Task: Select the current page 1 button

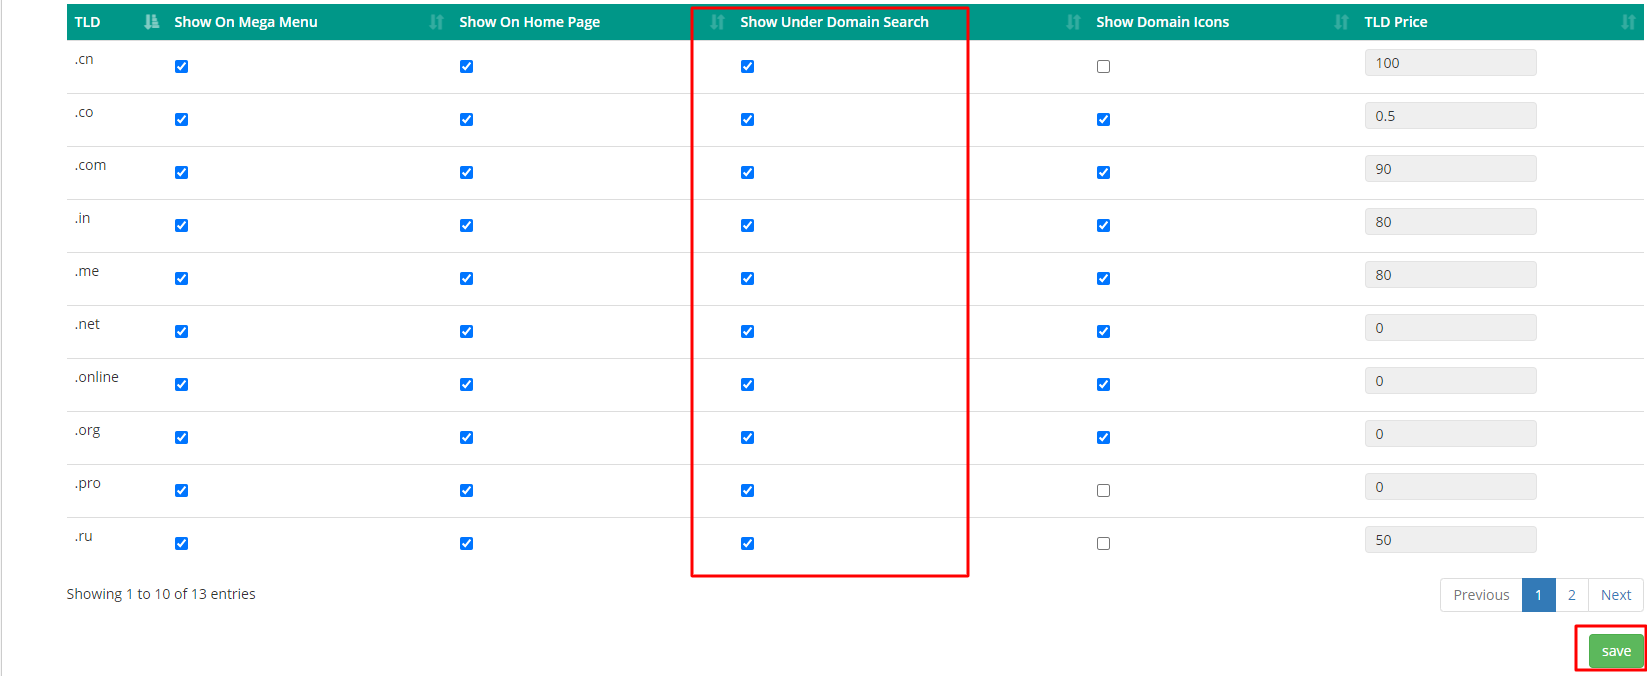Action: 1538,595
